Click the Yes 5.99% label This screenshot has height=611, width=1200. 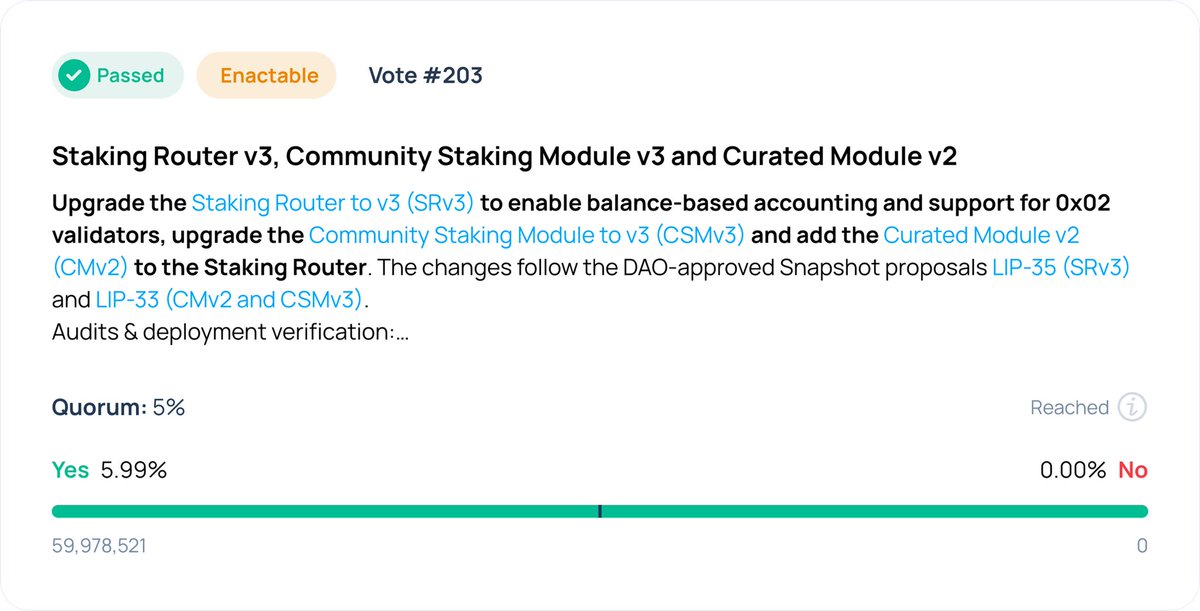(109, 470)
